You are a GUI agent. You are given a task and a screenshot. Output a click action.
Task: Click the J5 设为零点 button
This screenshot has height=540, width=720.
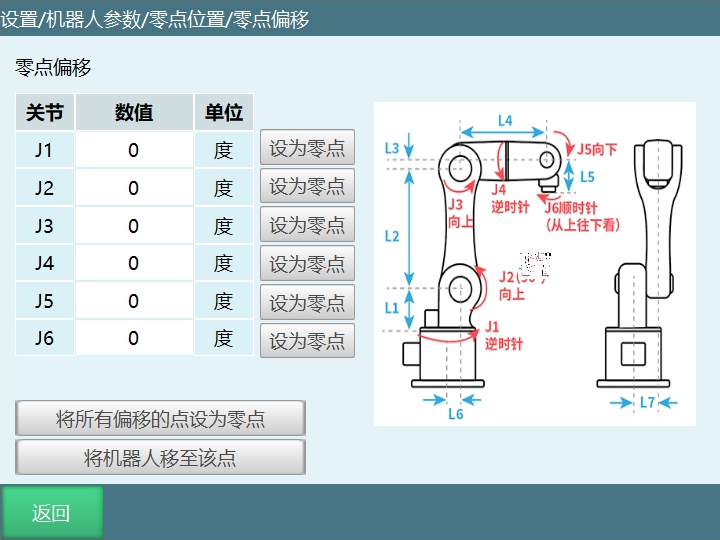click(x=307, y=302)
